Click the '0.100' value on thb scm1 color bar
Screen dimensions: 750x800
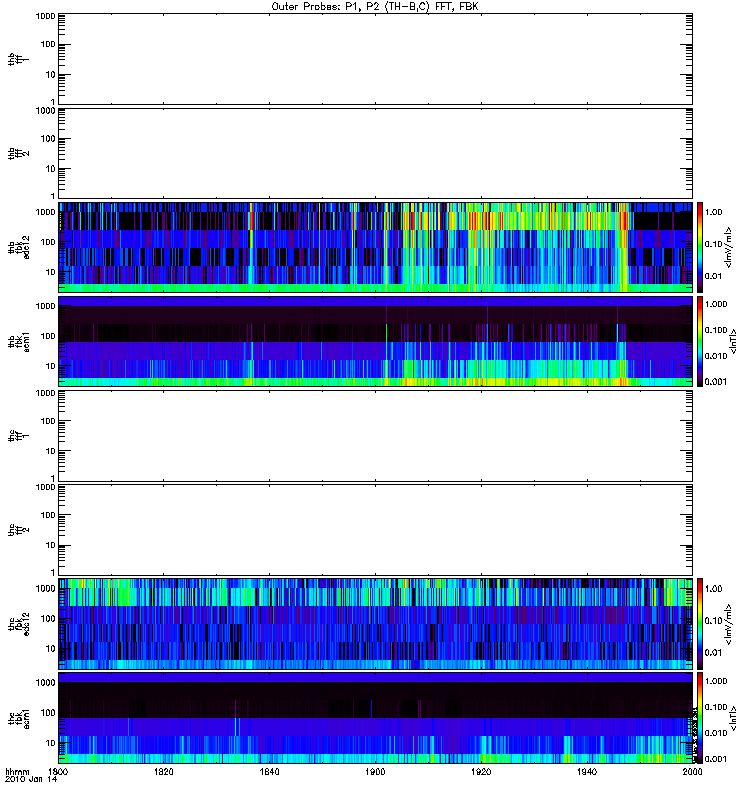click(716, 330)
